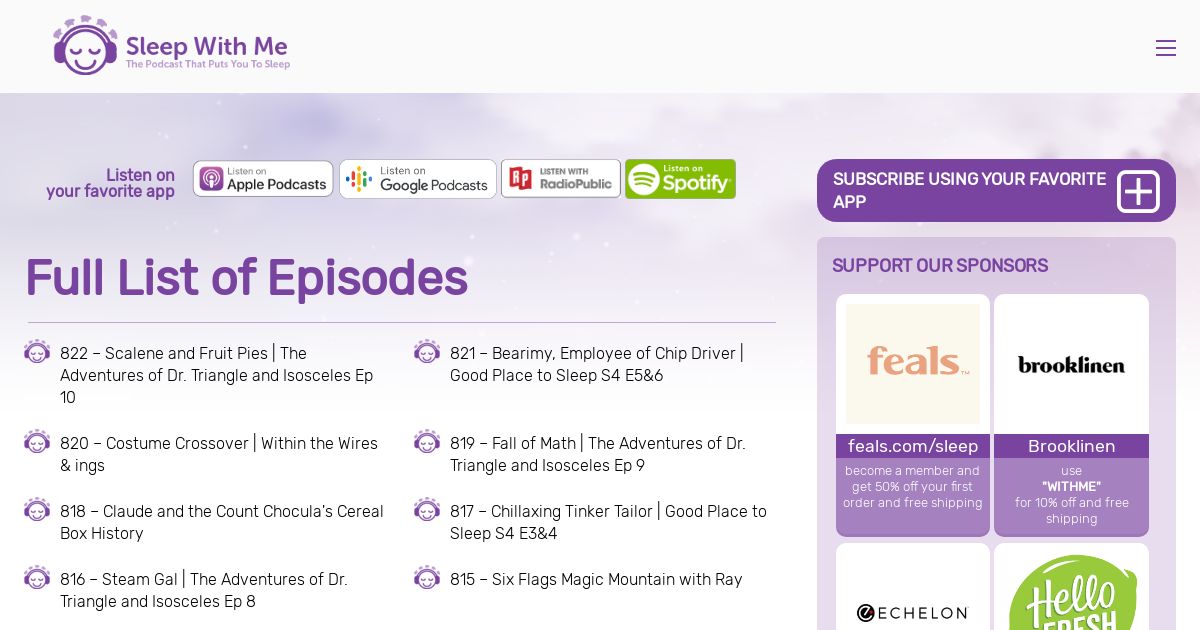Screen dimensions: 1200x630
Task: Open the hamburger menu icon
Action: pos(1165,48)
